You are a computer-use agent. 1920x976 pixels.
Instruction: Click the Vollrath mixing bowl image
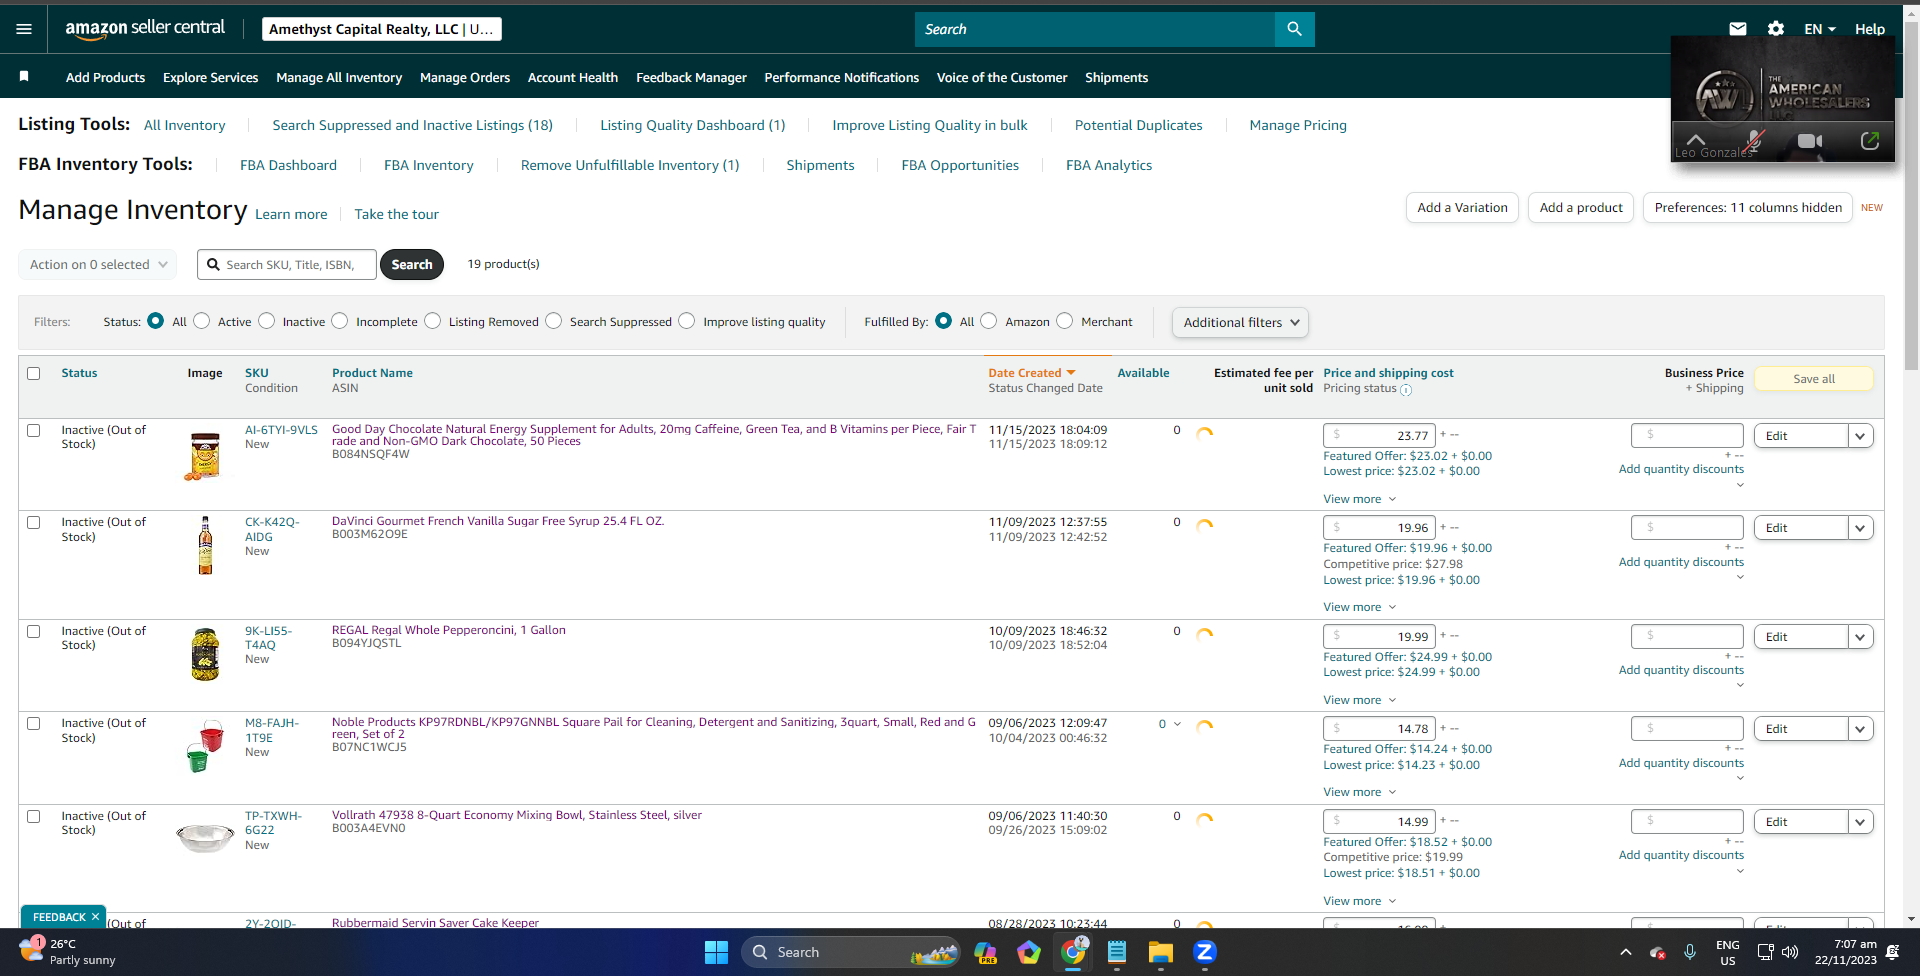click(205, 837)
